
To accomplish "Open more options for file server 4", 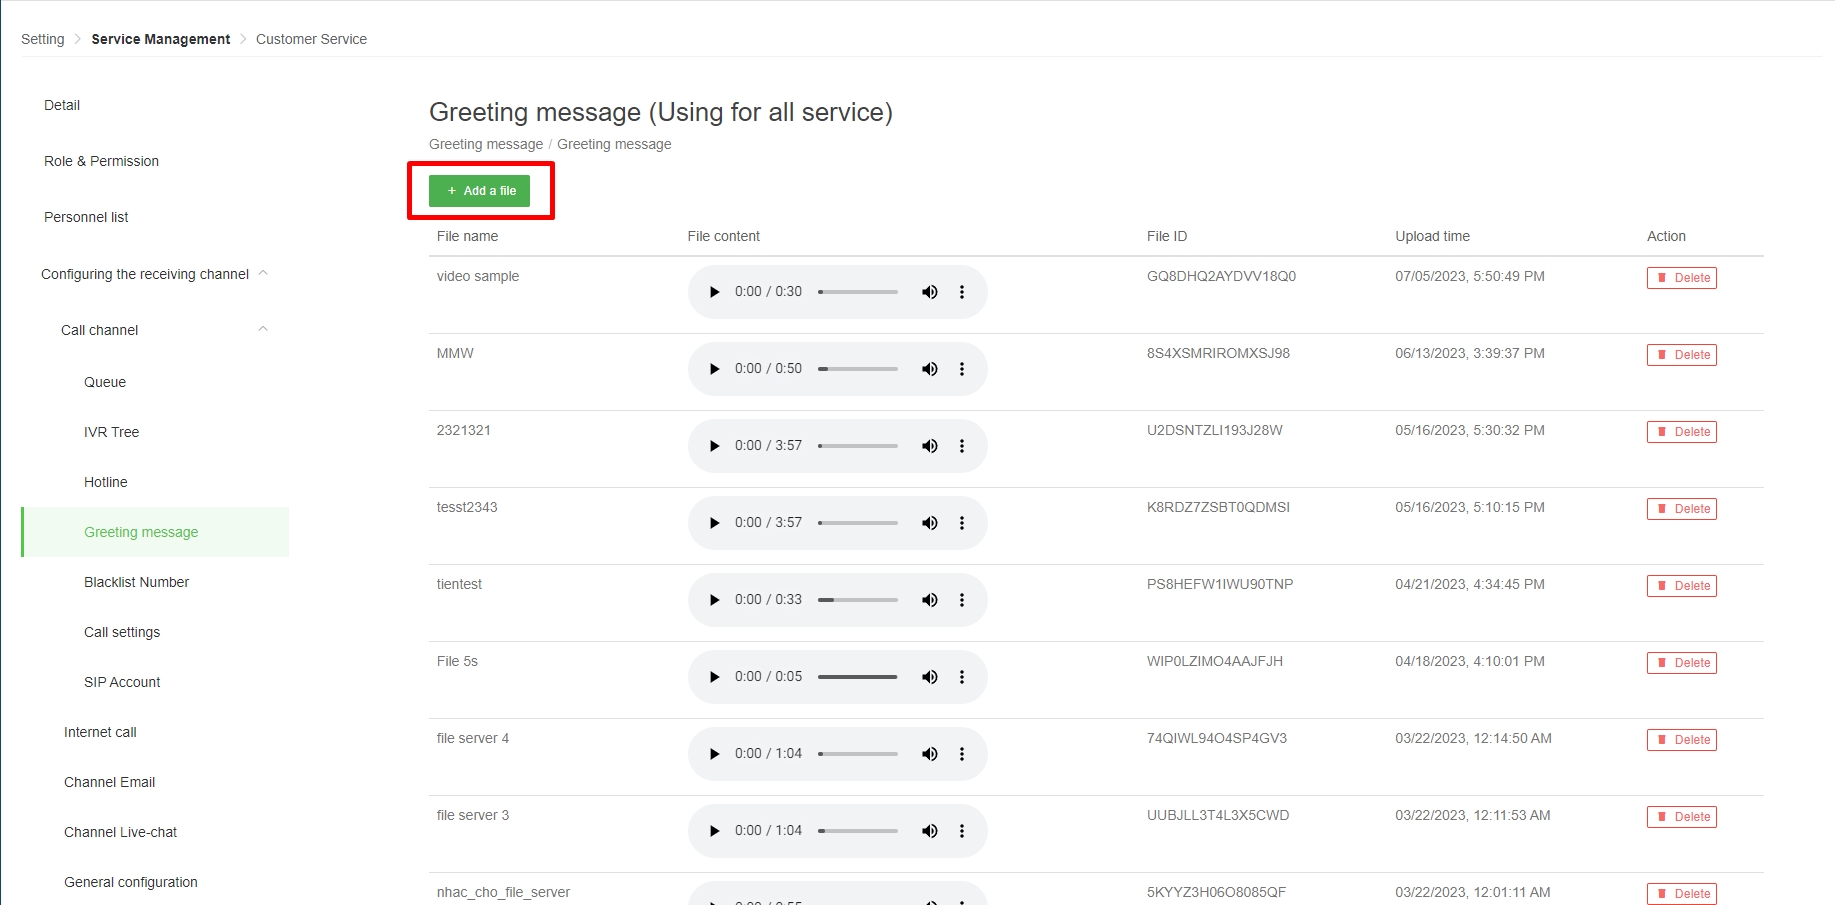I will click(962, 754).
